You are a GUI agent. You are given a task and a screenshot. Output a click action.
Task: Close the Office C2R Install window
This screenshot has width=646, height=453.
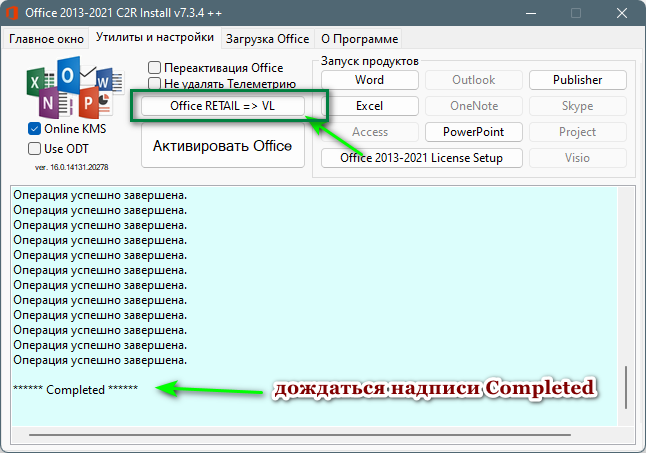tap(622, 13)
